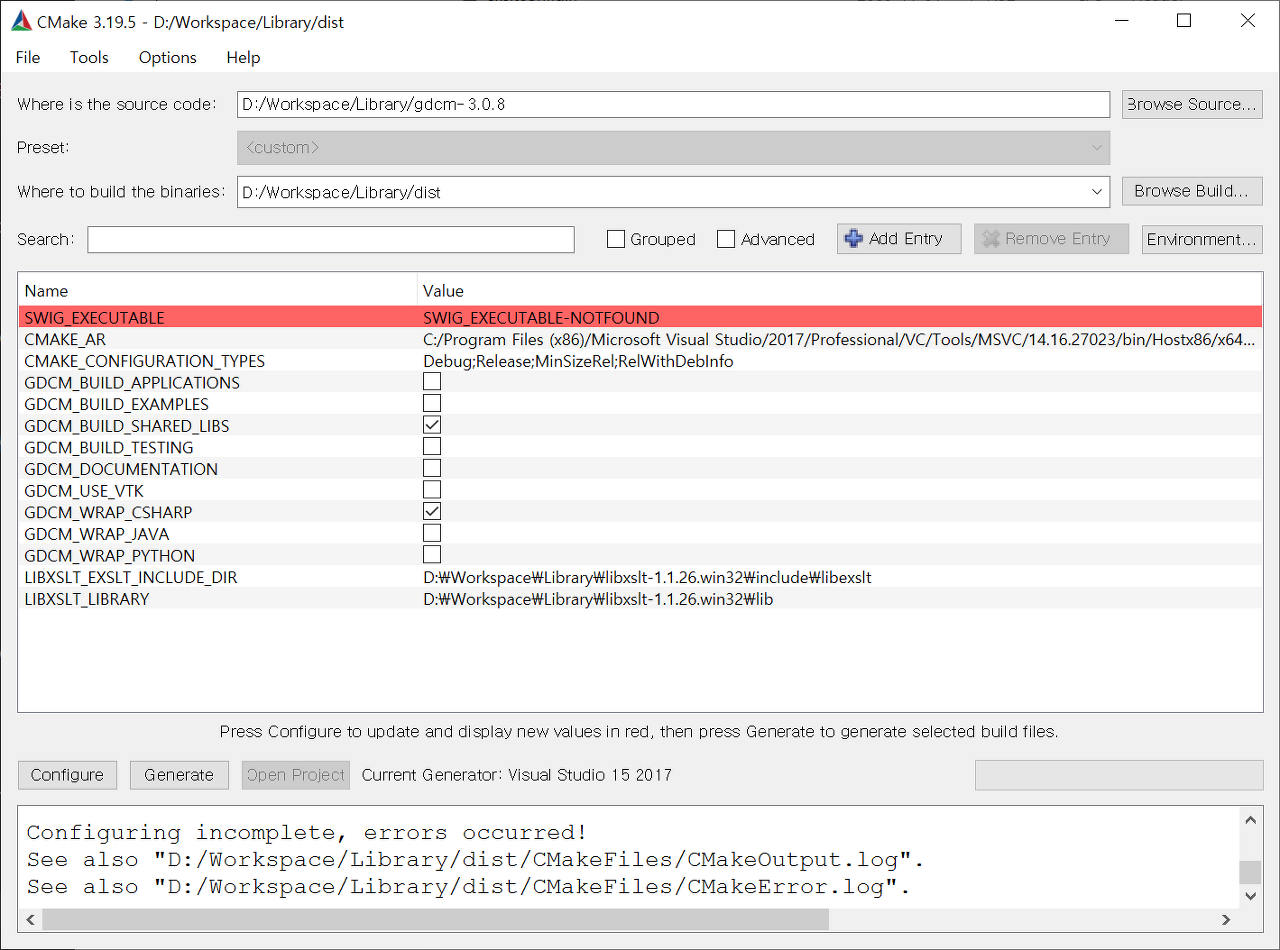Click the Open Project button
This screenshot has width=1280, height=950.
point(296,775)
